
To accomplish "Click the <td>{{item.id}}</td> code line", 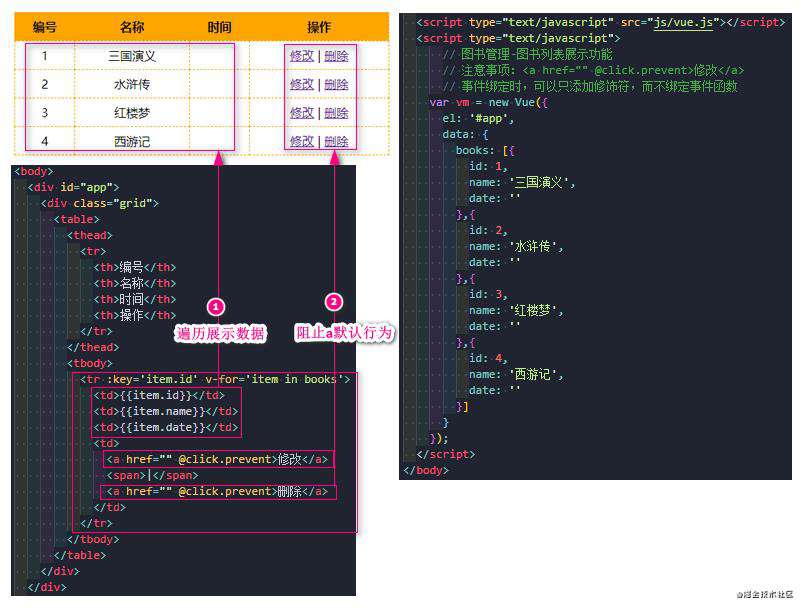I will [159, 395].
